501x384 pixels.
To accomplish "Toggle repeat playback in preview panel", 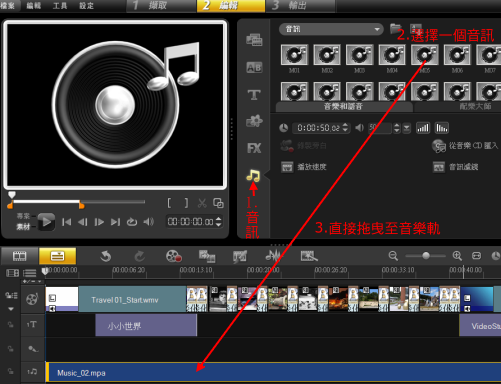I will tap(132, 222).
